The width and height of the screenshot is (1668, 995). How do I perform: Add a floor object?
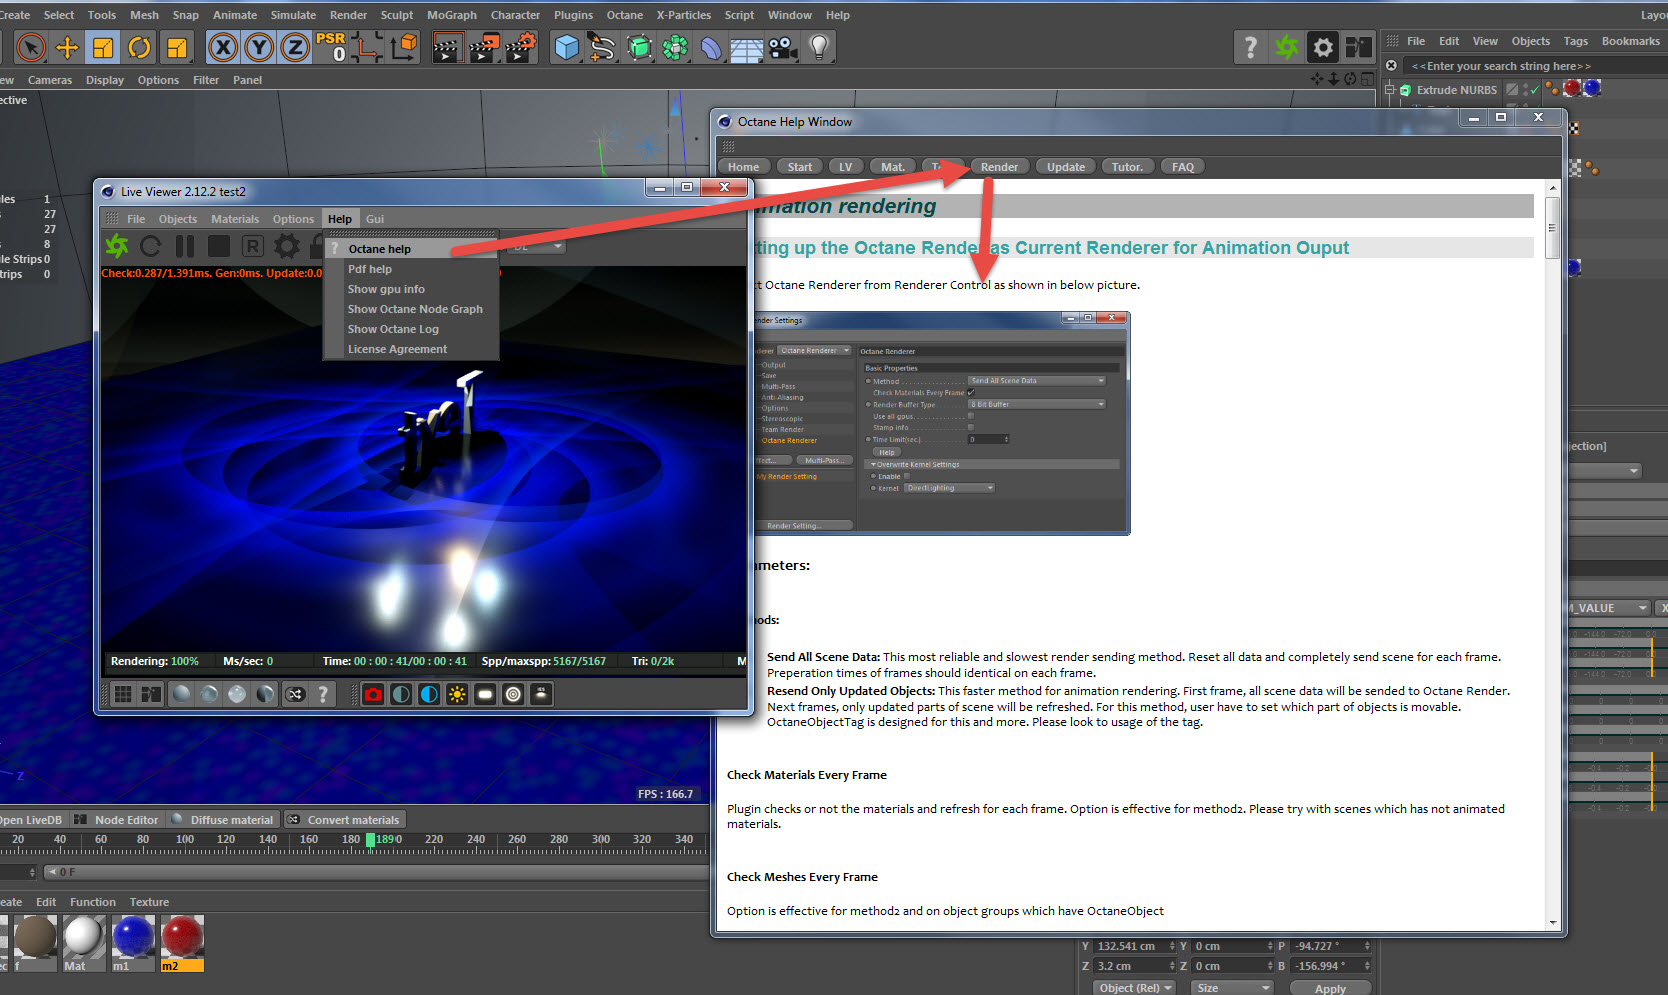click(x=747, y=47)
